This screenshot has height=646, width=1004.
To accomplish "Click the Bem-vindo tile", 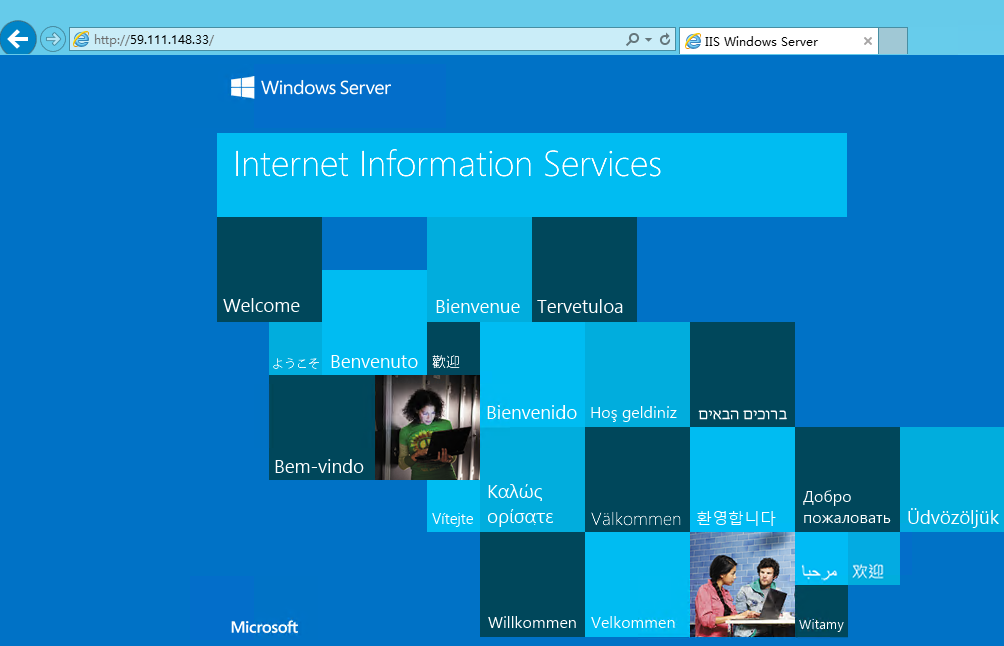I will [x=321, y=427].
